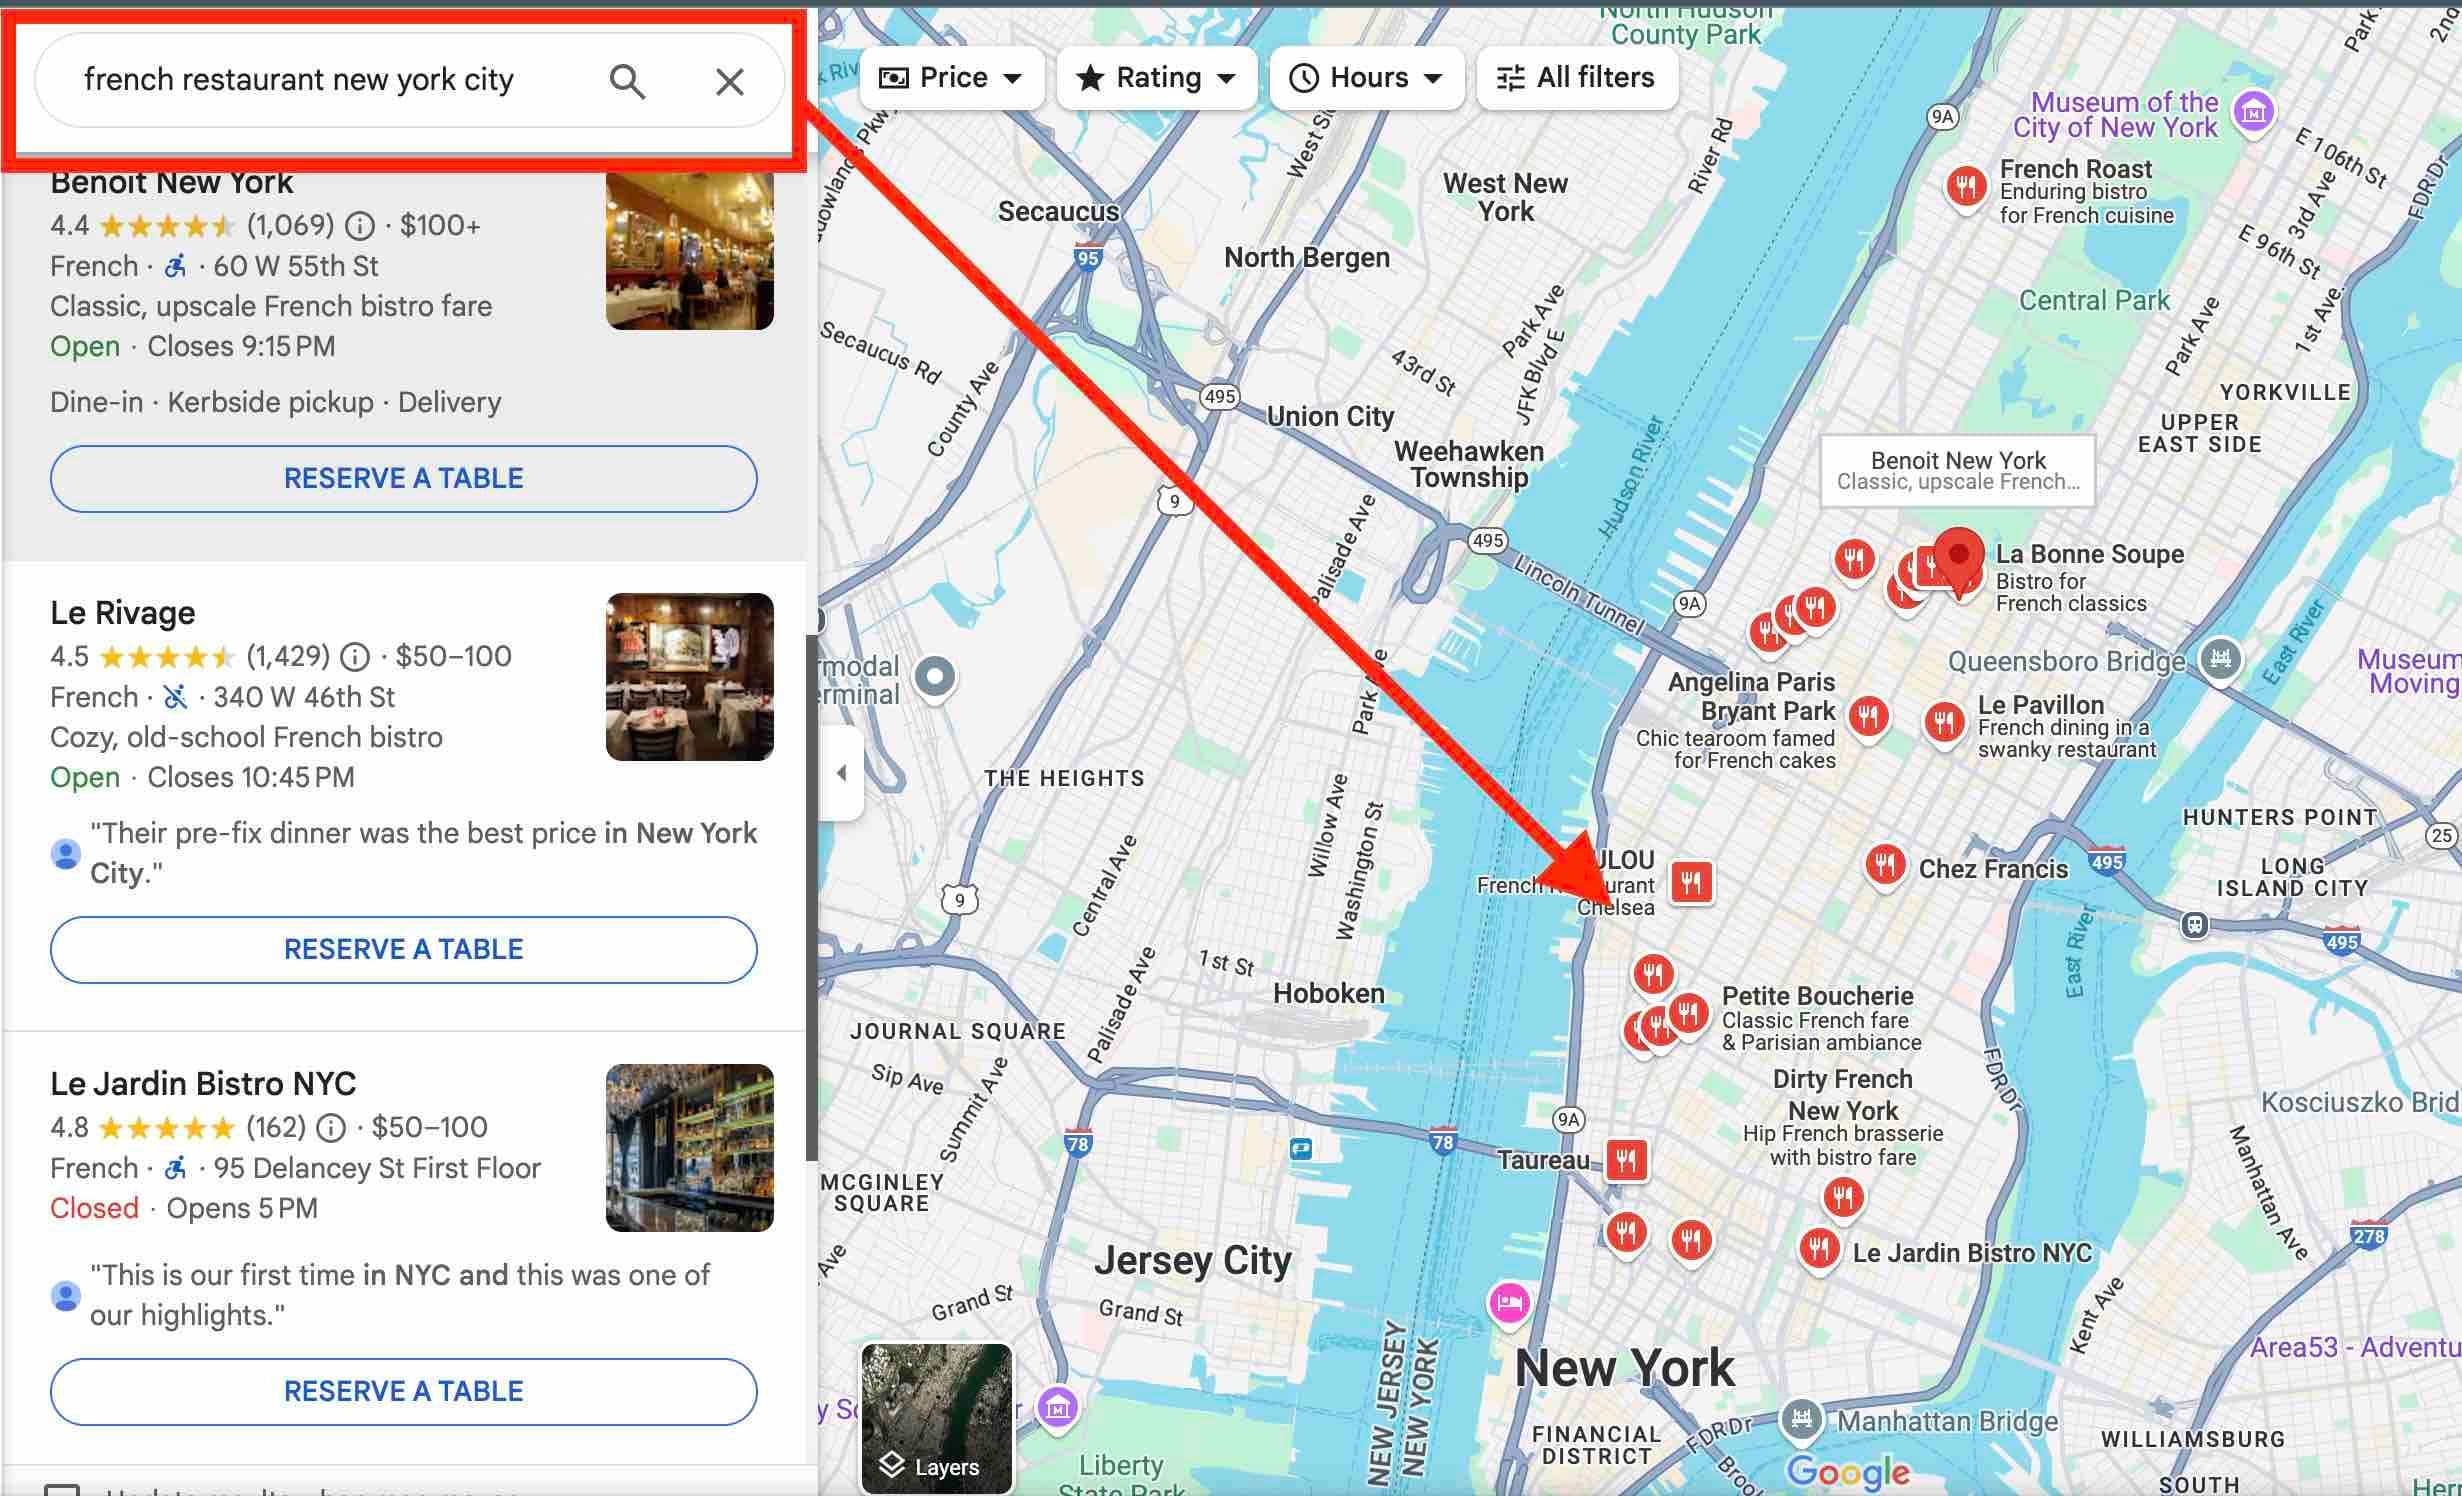Image resolution: width=2462 pixels, height=1496 pixels.
Task: Open All filters panel
Action: pos(1577,78)
